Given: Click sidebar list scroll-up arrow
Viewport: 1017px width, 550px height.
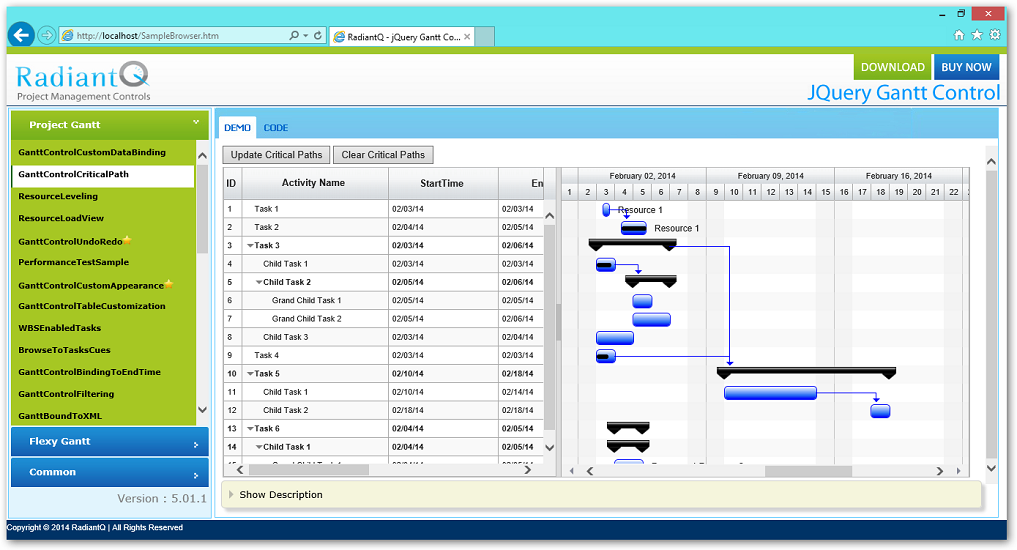Looking at the screenshot, I should point(202,156).
